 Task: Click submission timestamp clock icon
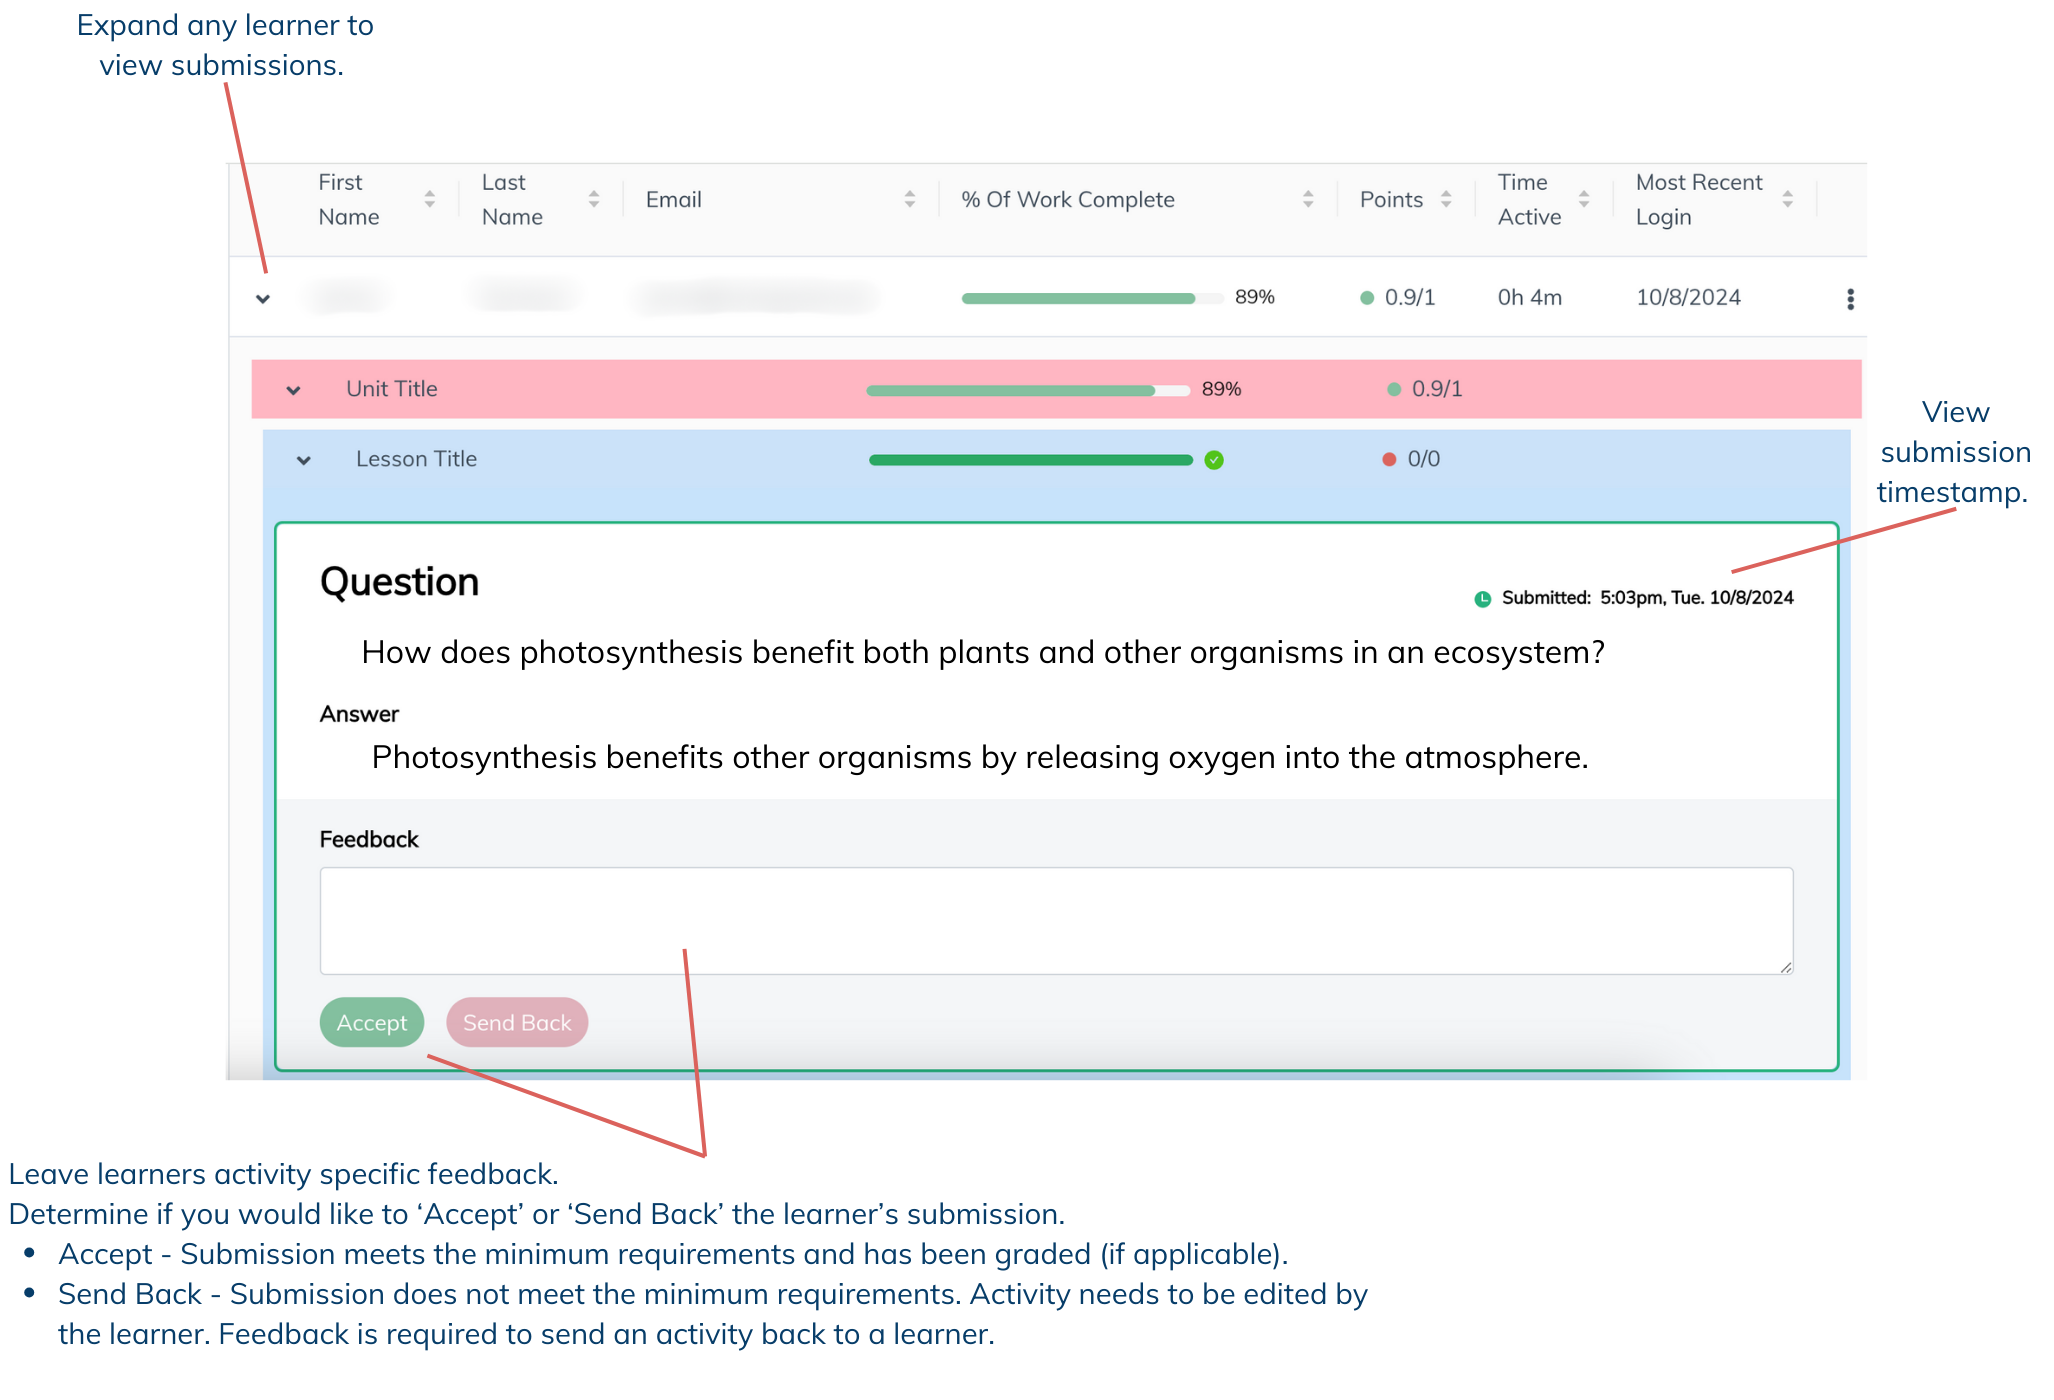coord(1483,599)
